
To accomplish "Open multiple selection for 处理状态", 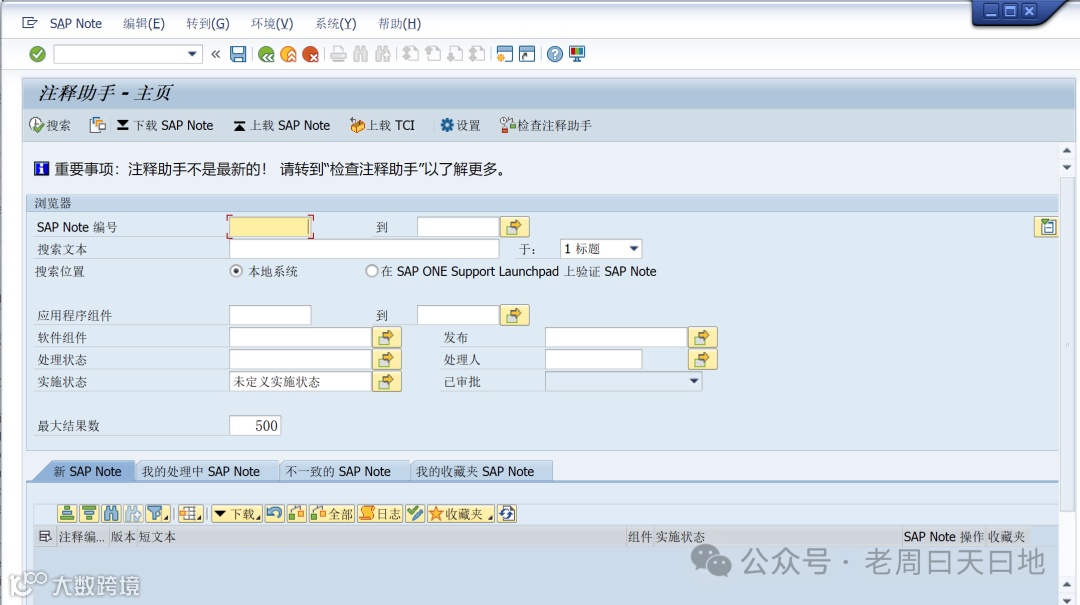I will [386, 359].
